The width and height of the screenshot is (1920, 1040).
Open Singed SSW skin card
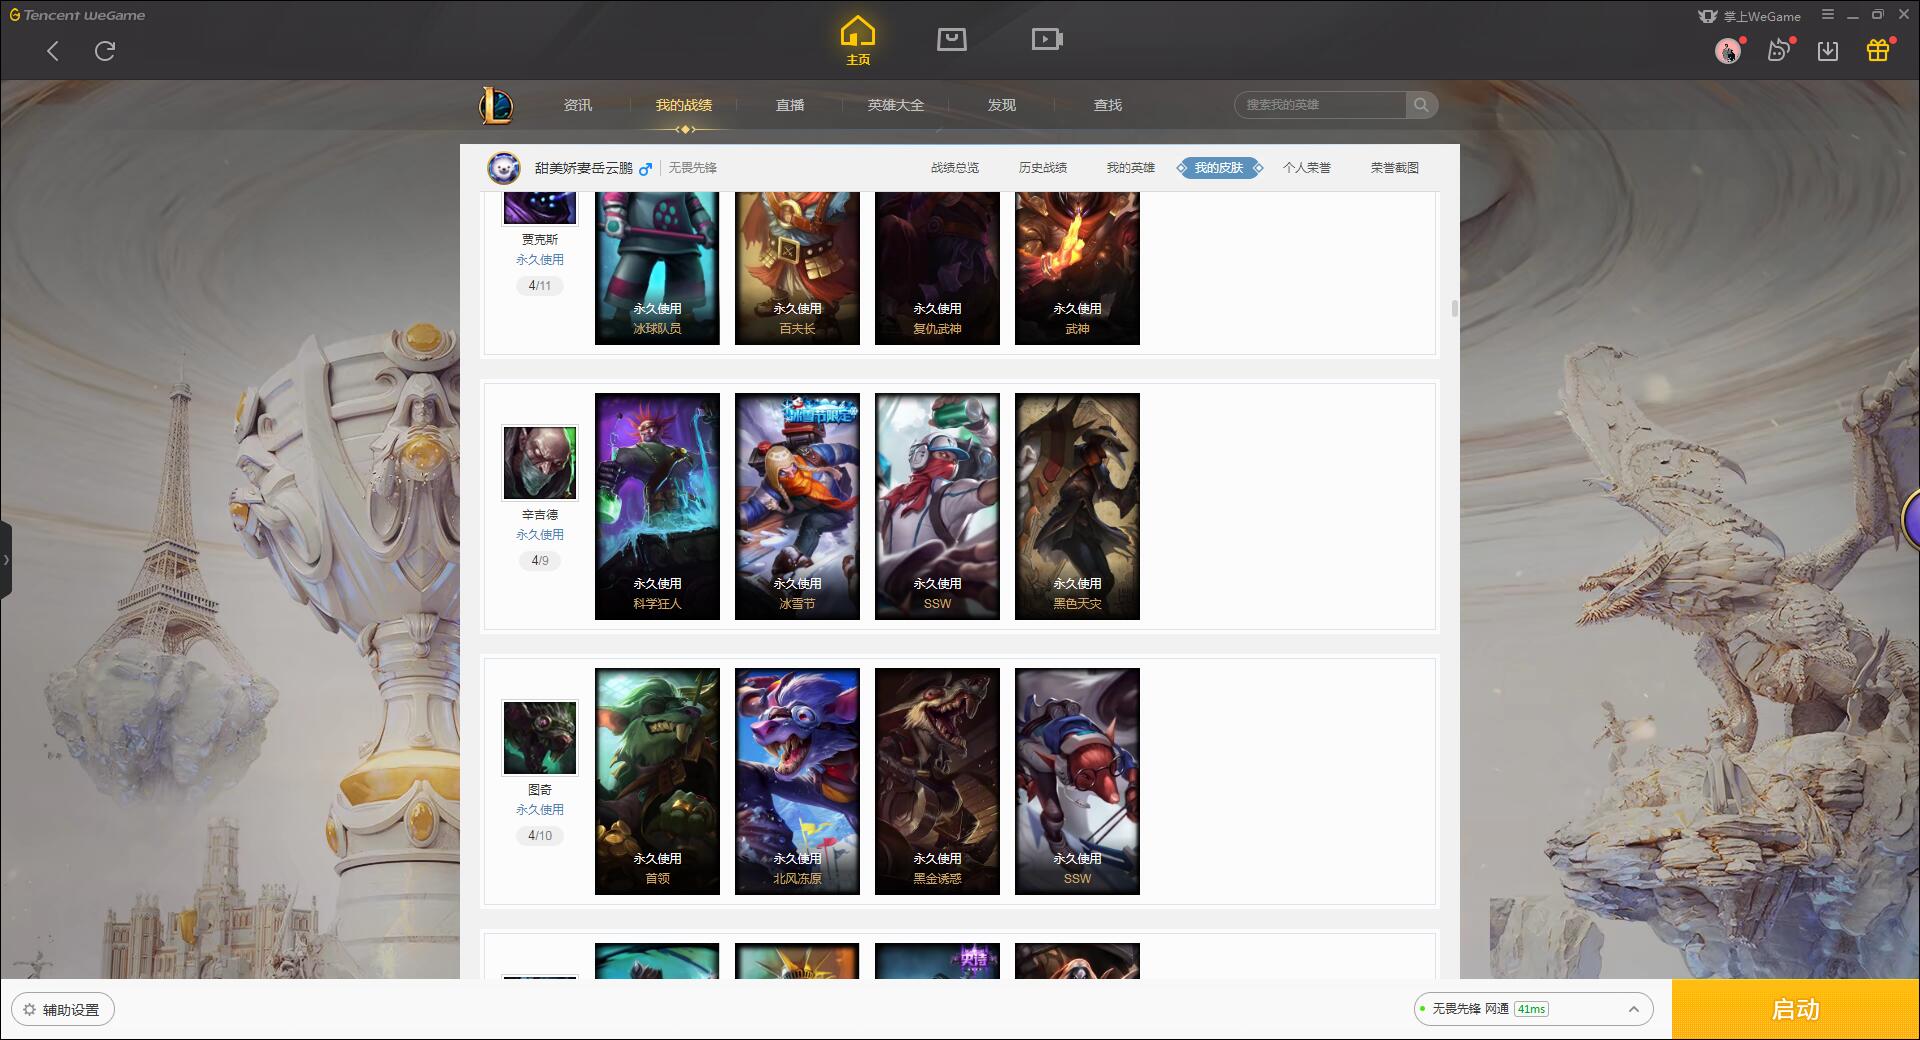937,506
